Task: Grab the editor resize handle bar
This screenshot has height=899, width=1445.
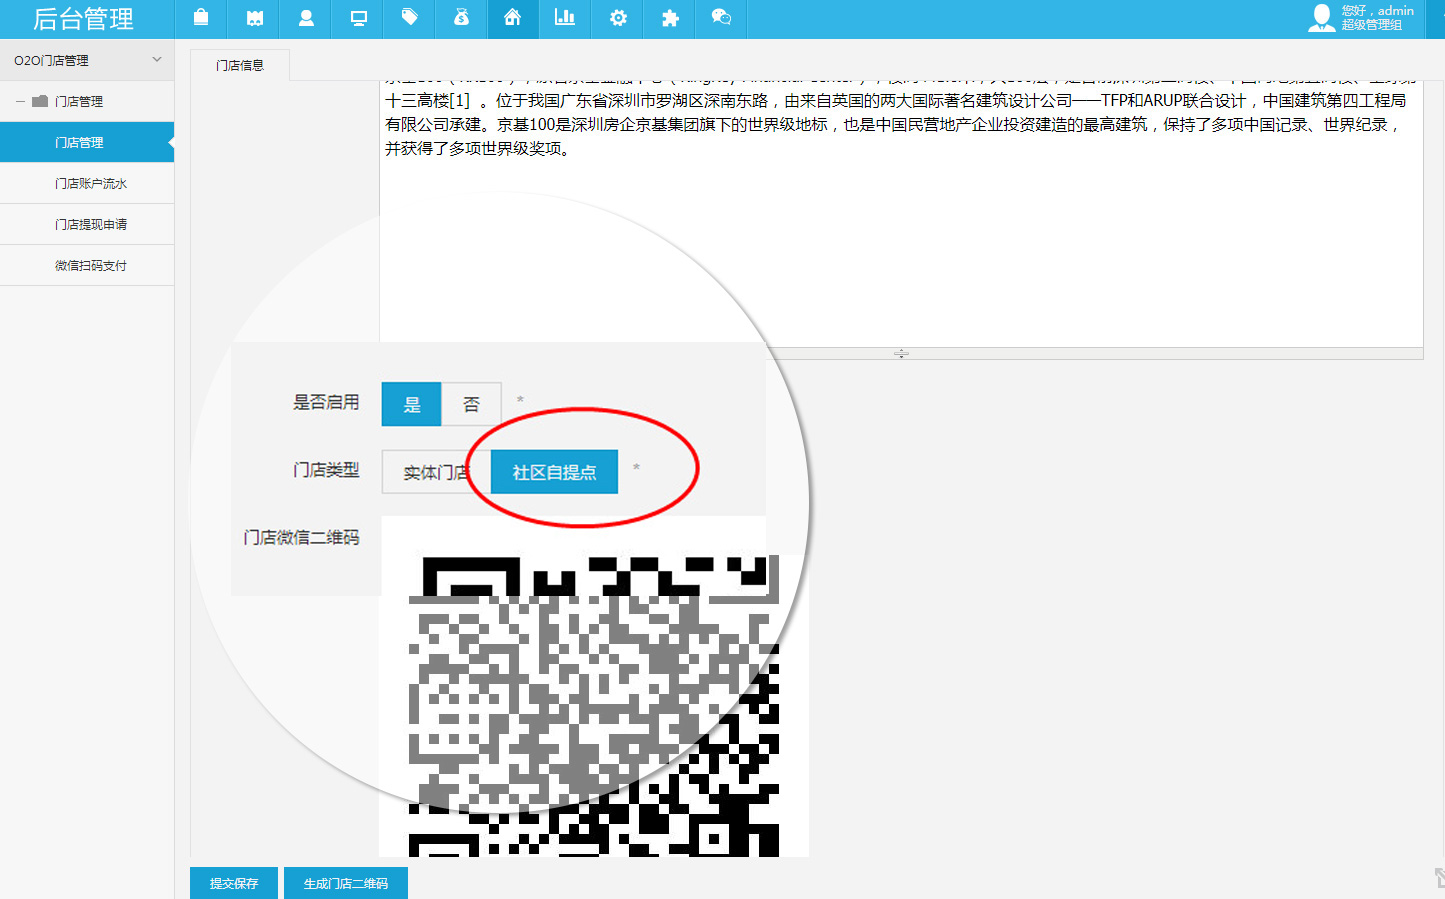Action: (x=901, y=353)
